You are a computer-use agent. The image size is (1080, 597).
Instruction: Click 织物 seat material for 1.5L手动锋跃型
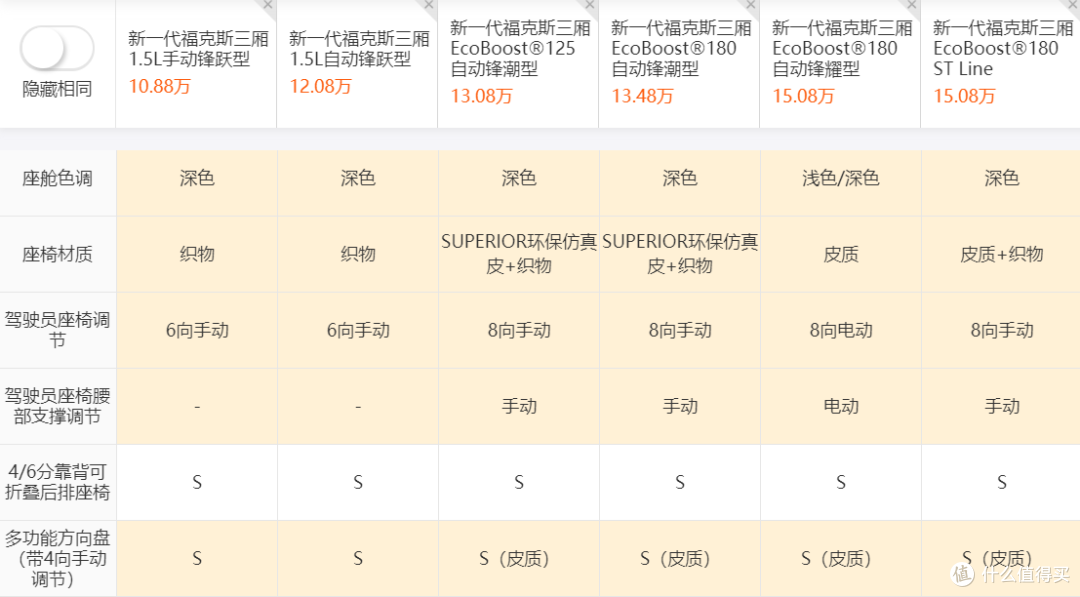coord(197,255)
